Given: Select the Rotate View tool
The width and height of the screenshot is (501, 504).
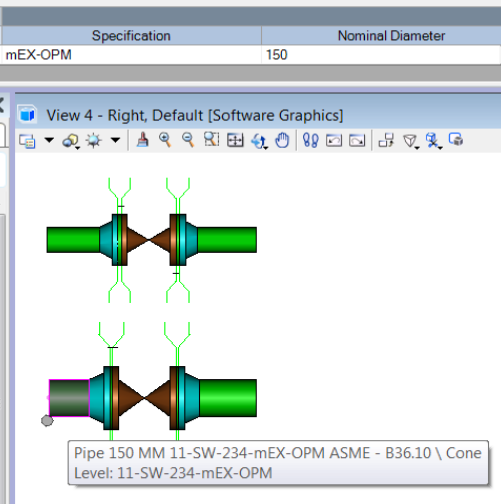Looking at the screenshot, I should [x=260, y=141].
